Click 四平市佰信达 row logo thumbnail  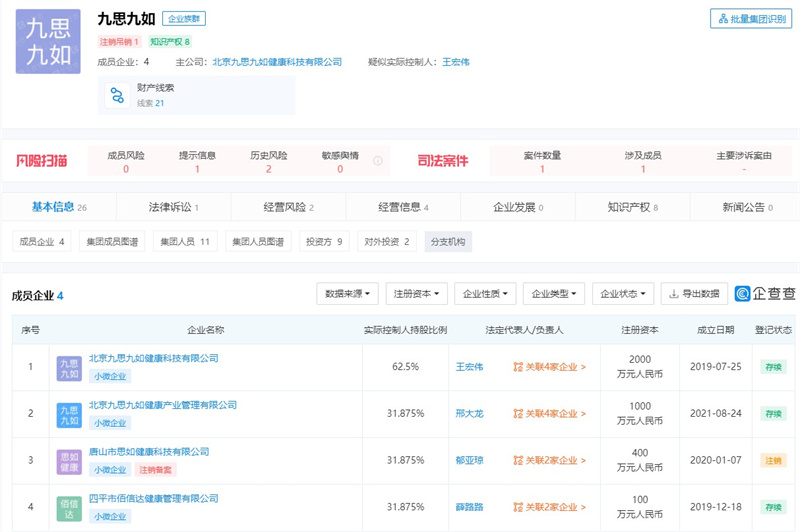[x=69, y=508]
